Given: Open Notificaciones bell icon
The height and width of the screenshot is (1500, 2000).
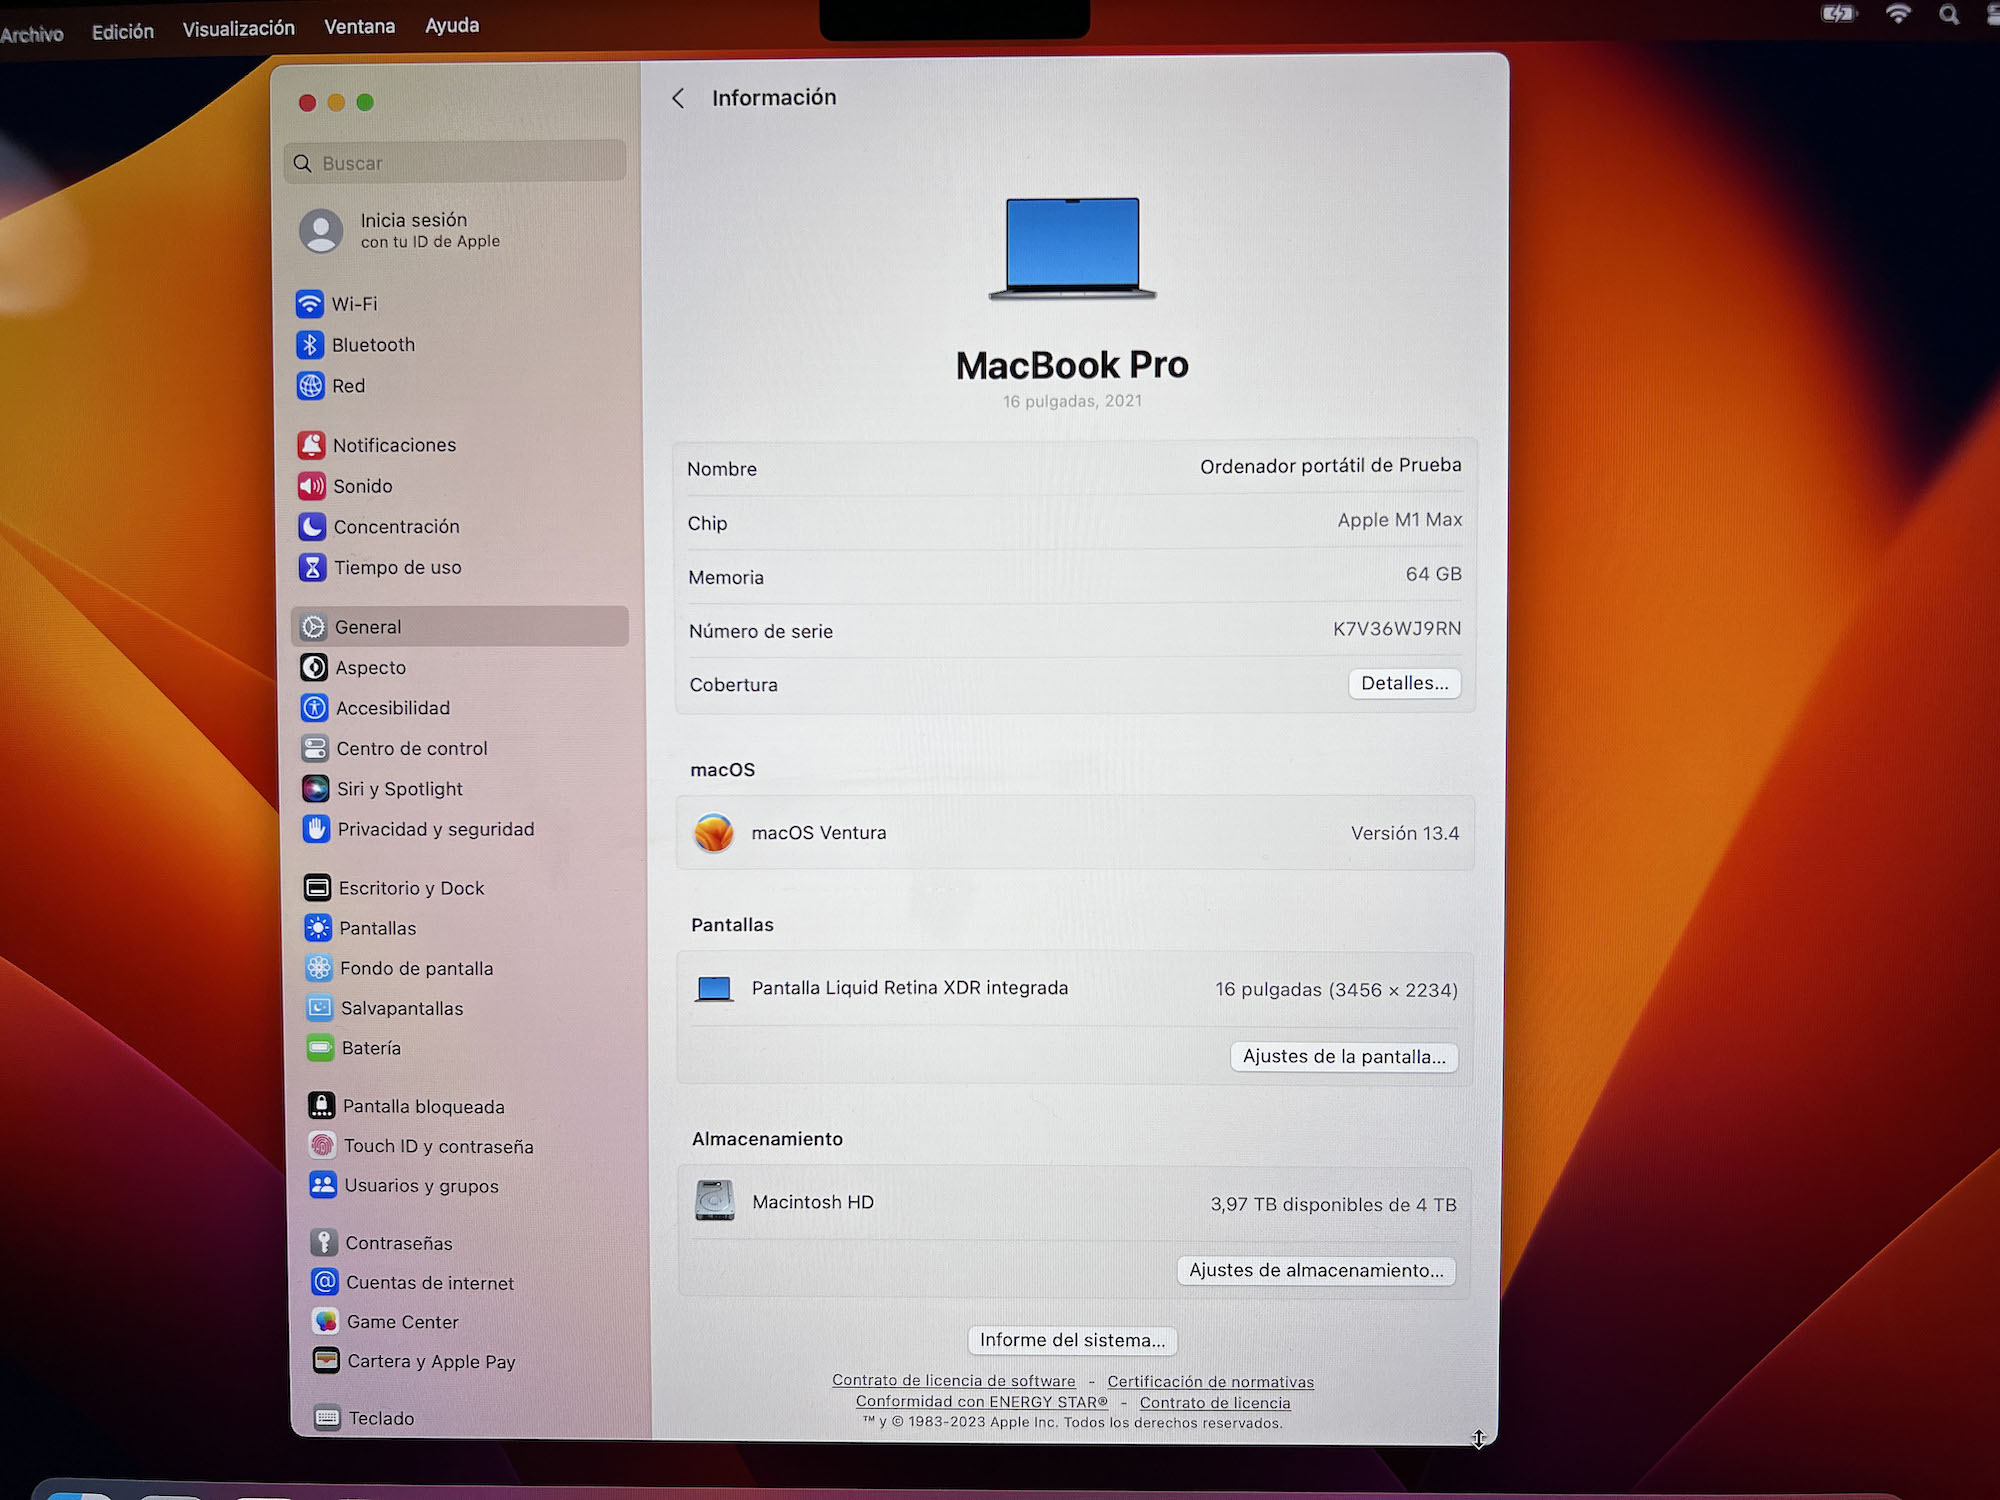Looking at the screenshot, I should (x=312, y=445).
